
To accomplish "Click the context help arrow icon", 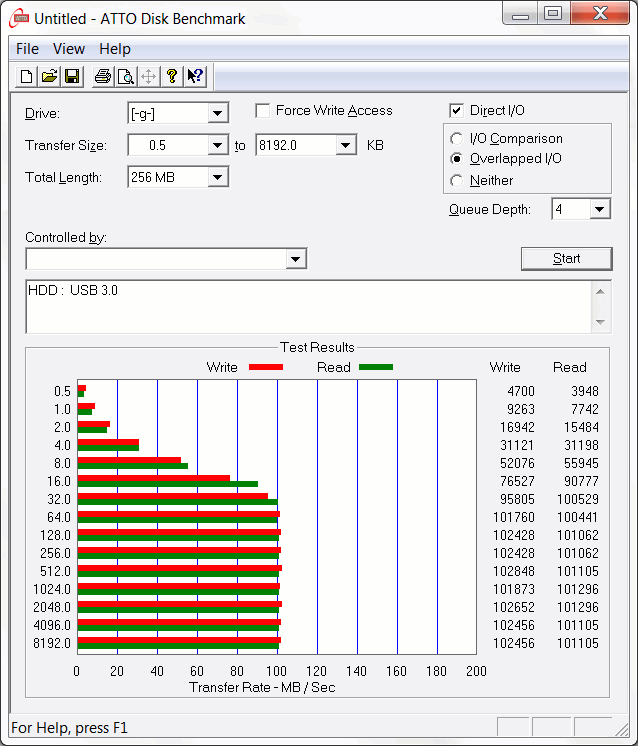I will pos(195,76).
